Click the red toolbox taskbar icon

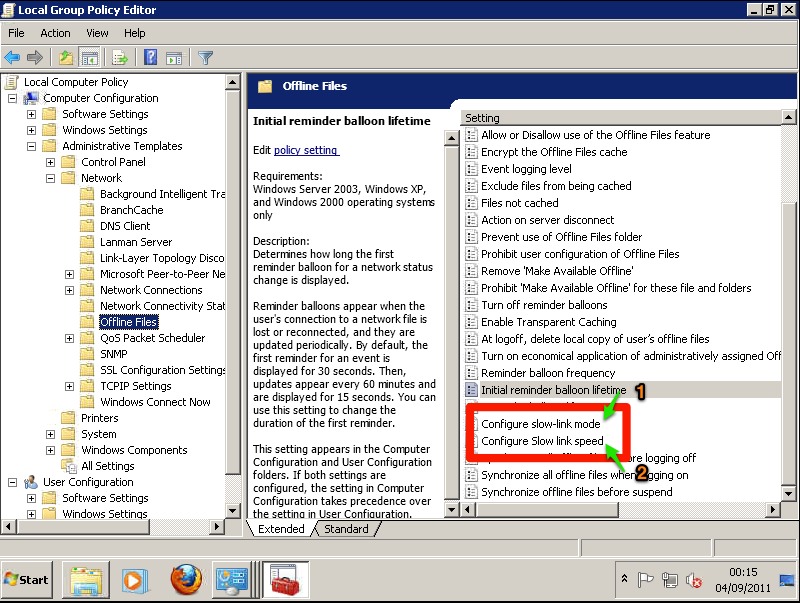285,580
